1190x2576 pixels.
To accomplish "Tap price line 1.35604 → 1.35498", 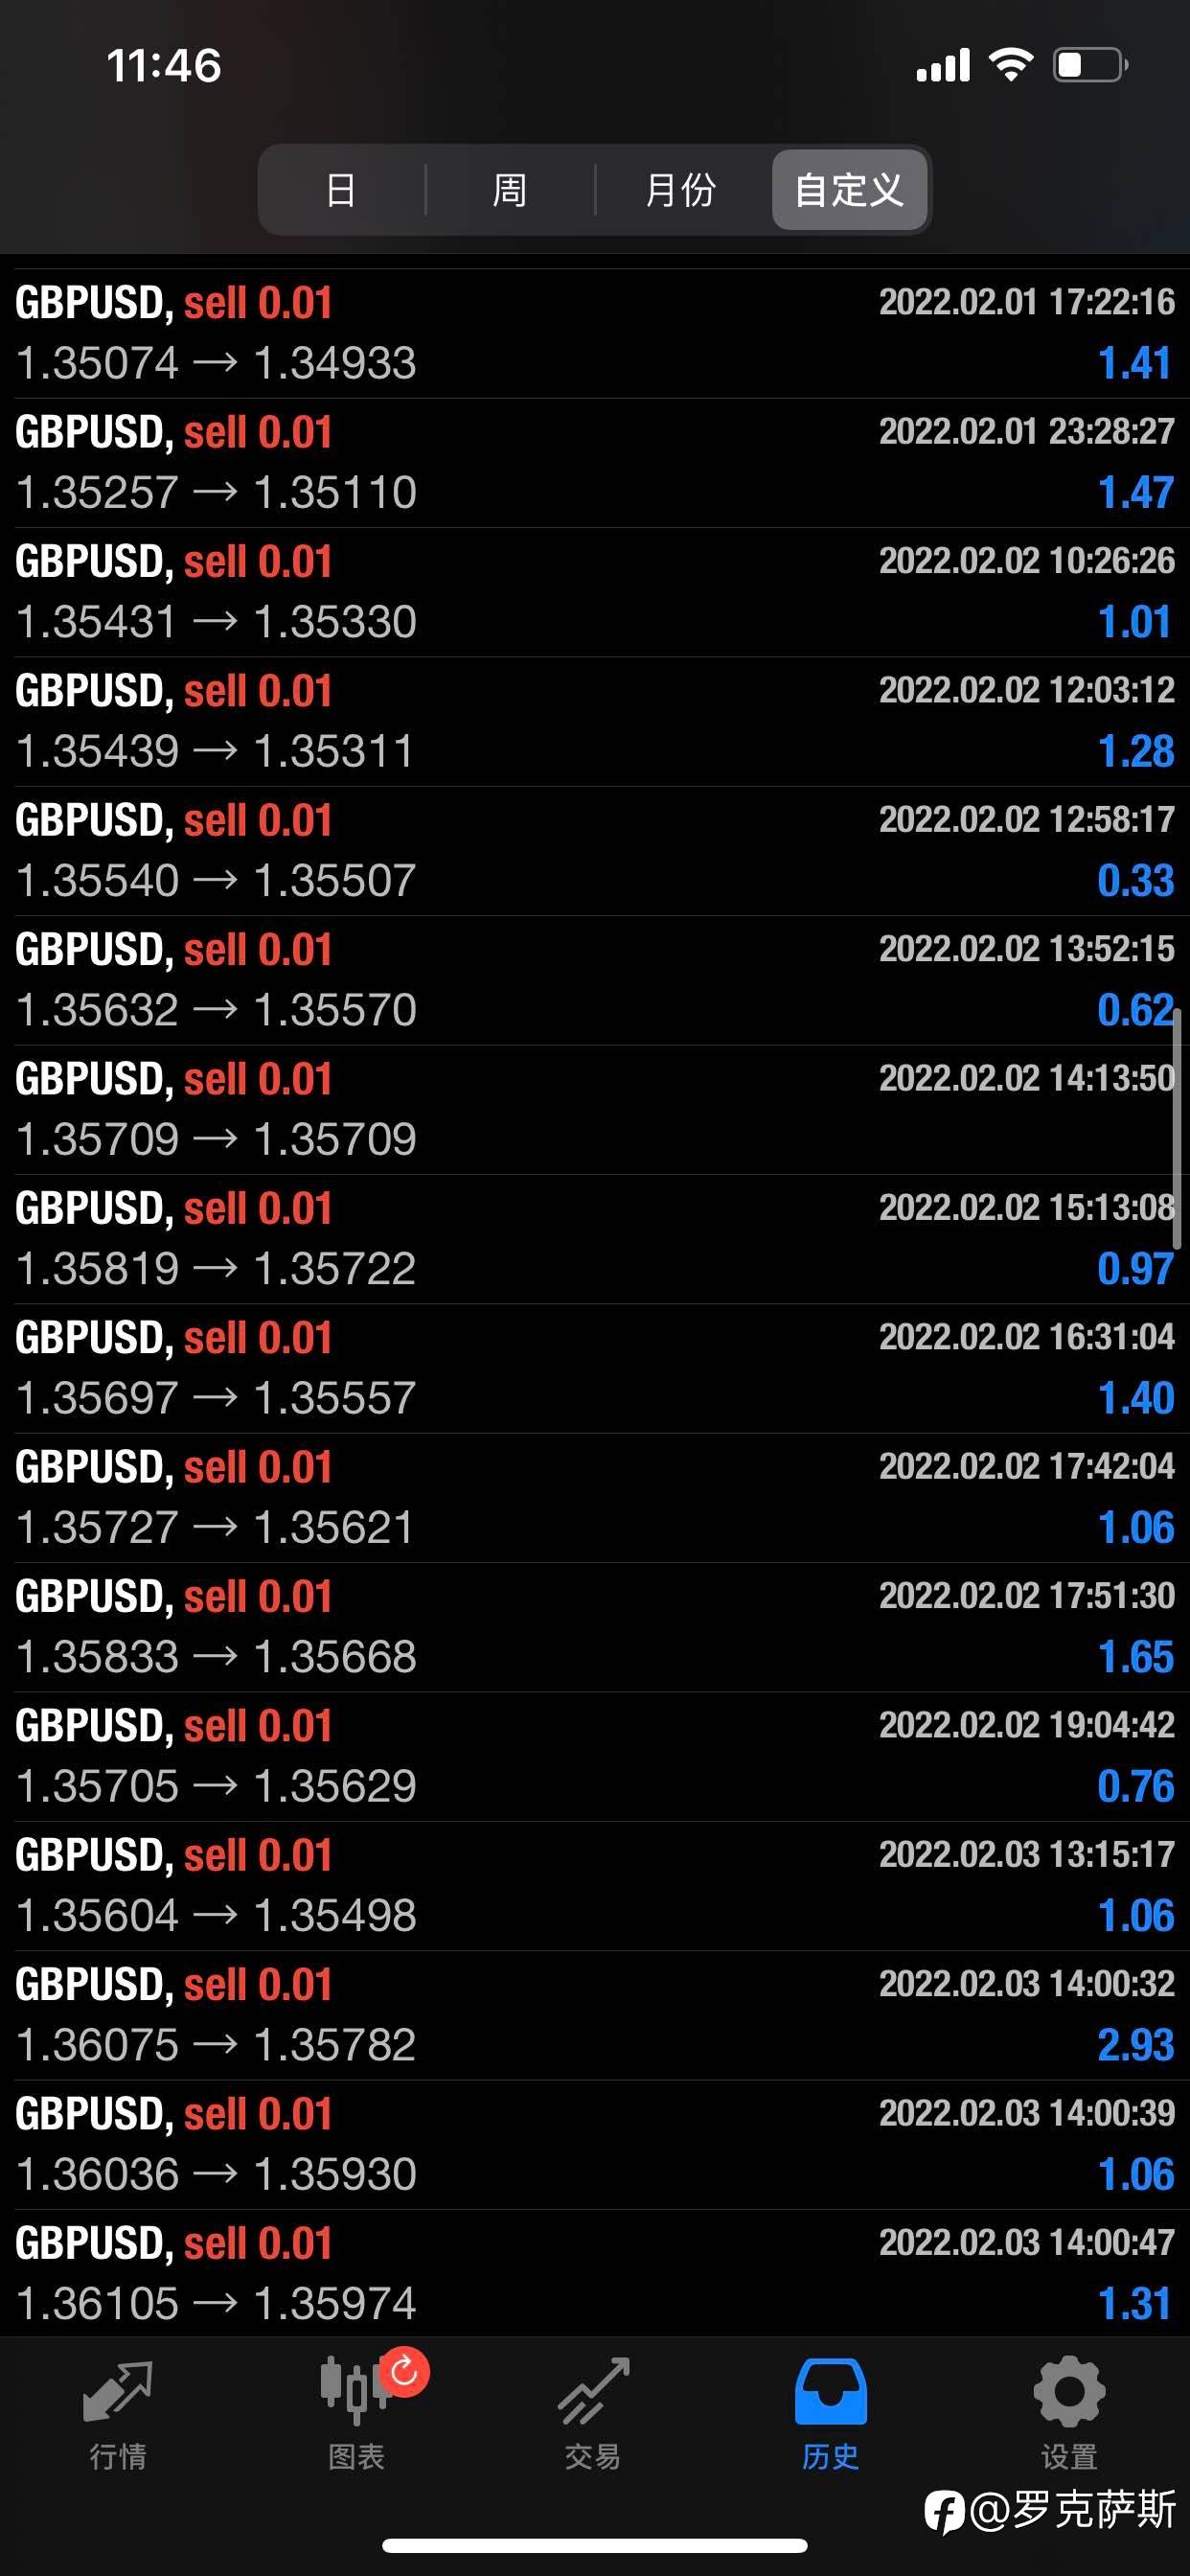I will [216, 1915].
